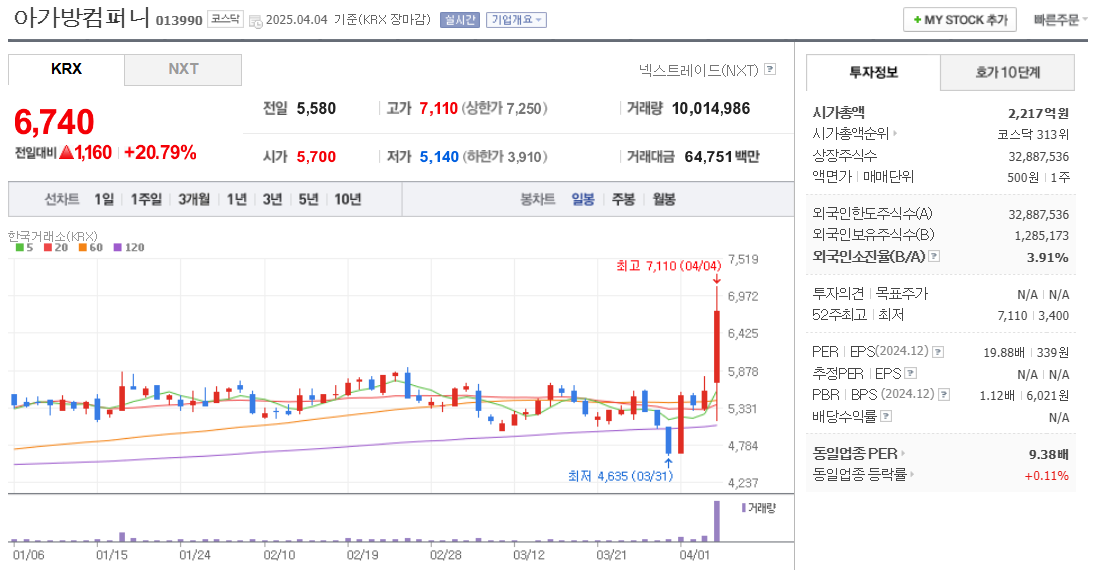Click help icon next to PER EPS(2024.12)
This screenshot has height=570, width=1105.
pyautogui.click(x=938, y=352)
